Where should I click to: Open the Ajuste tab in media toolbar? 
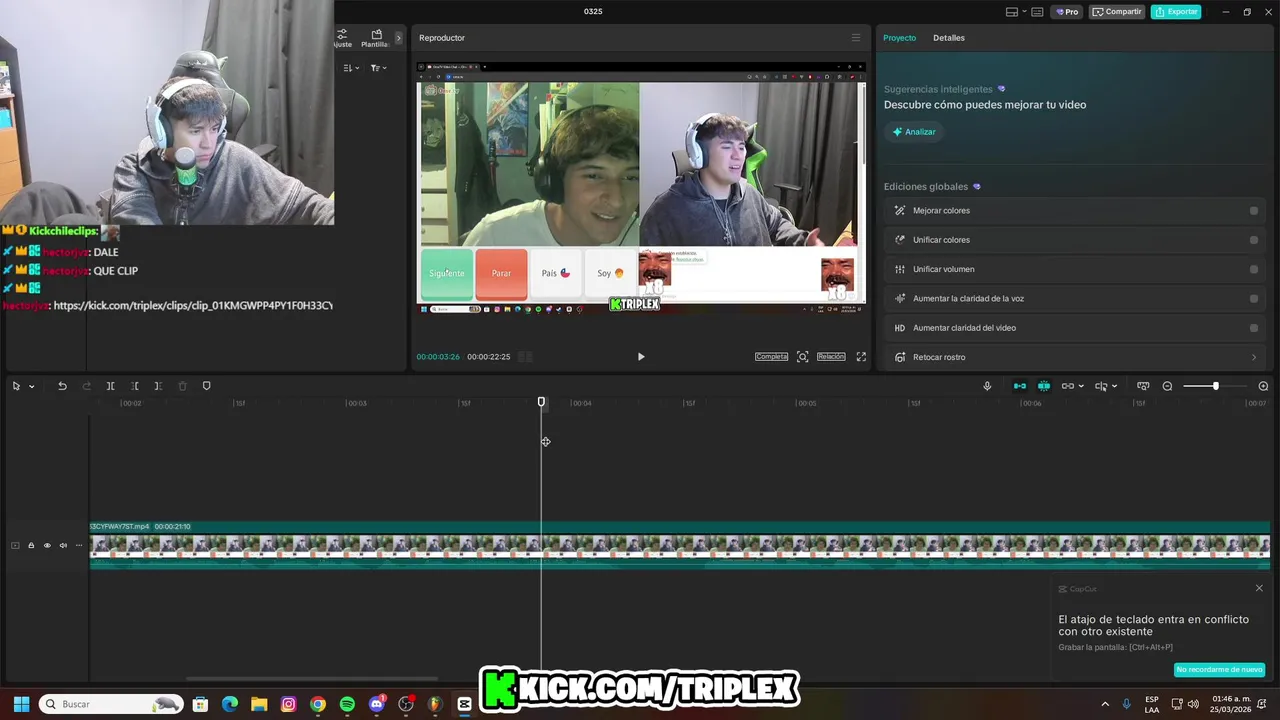pyautogui.click(x=342, y=38)
